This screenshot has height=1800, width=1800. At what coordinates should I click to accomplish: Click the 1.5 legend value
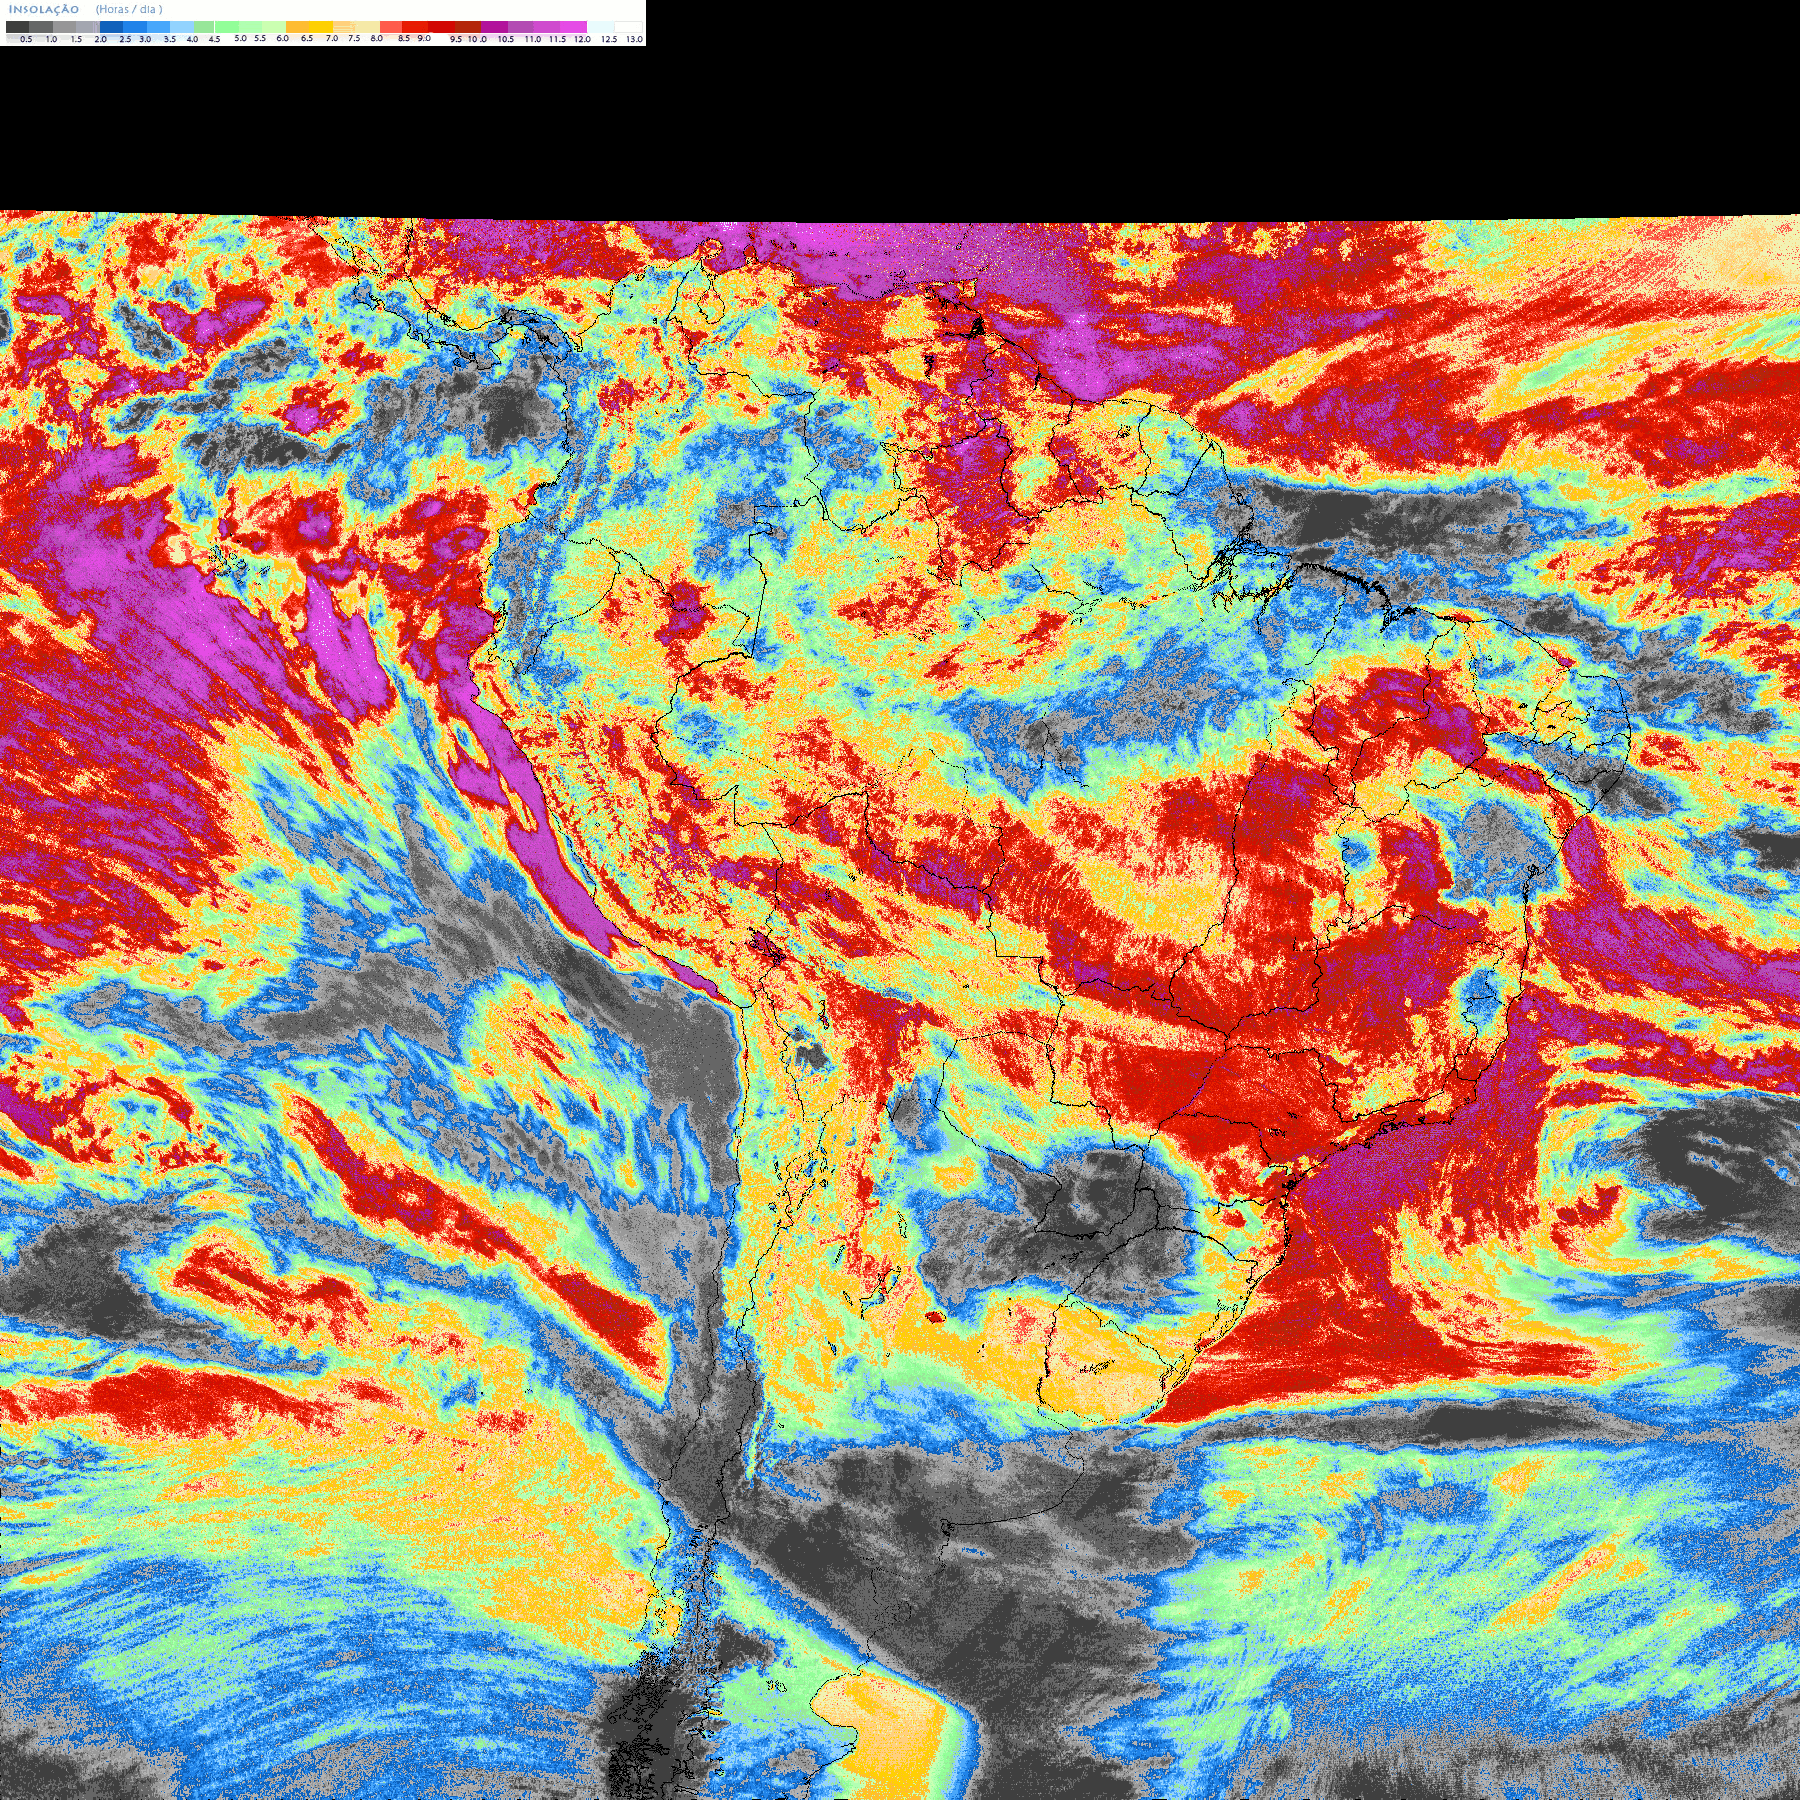coord(76,39)
